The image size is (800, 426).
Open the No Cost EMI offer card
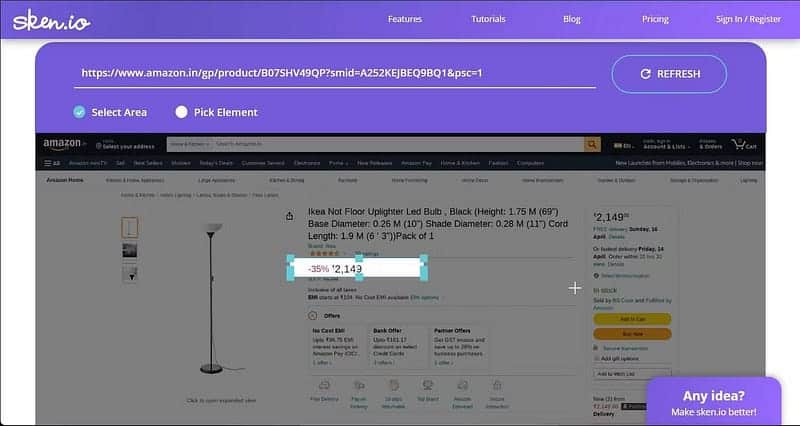337,347
